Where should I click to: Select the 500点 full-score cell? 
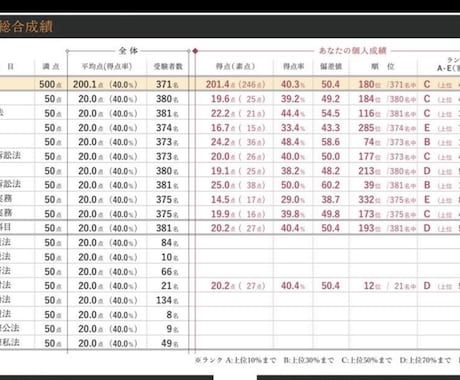click(51, 84)
